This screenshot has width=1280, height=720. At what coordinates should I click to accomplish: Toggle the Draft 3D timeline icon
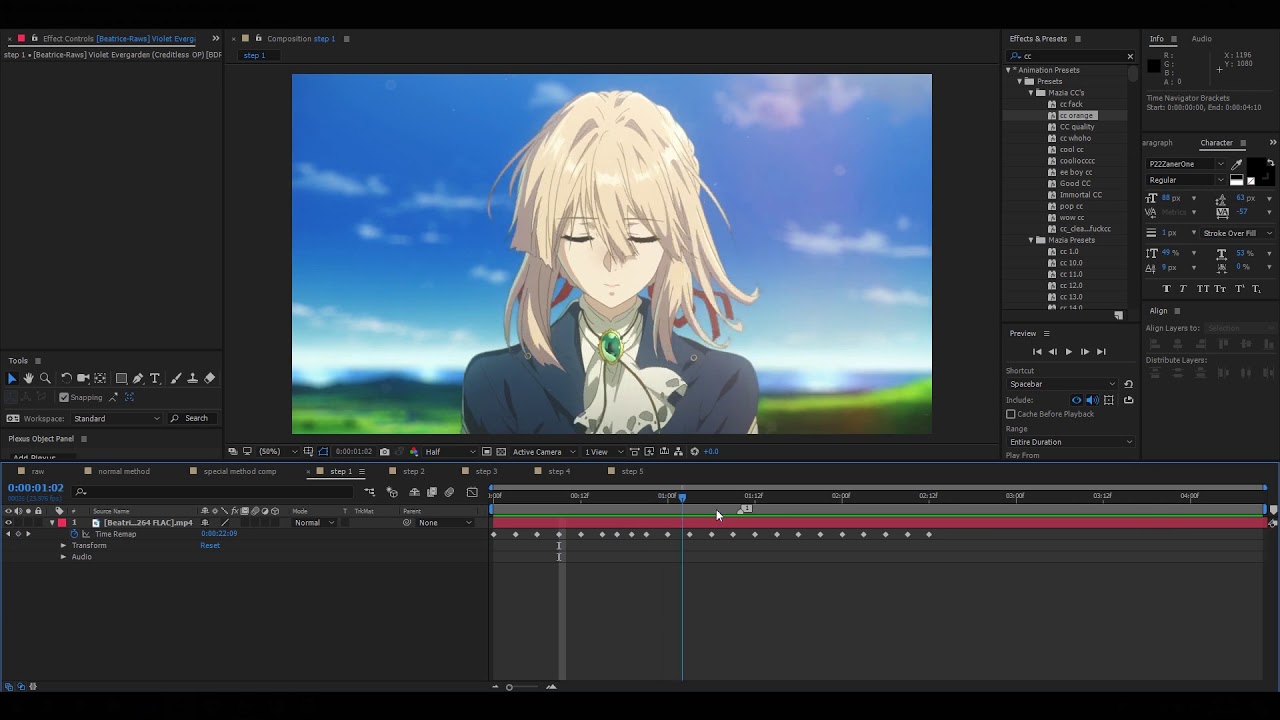pos(392,492)
